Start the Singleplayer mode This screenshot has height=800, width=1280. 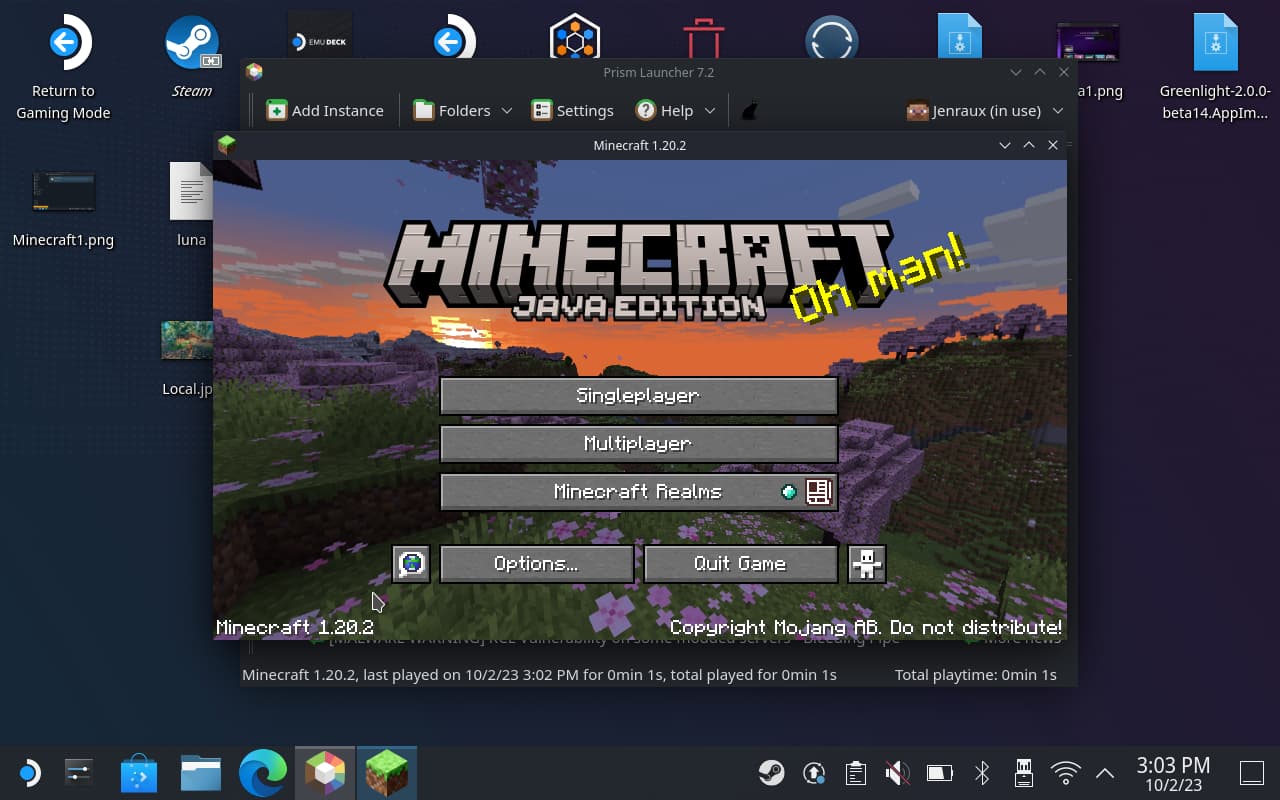click(x=638, y=396)
